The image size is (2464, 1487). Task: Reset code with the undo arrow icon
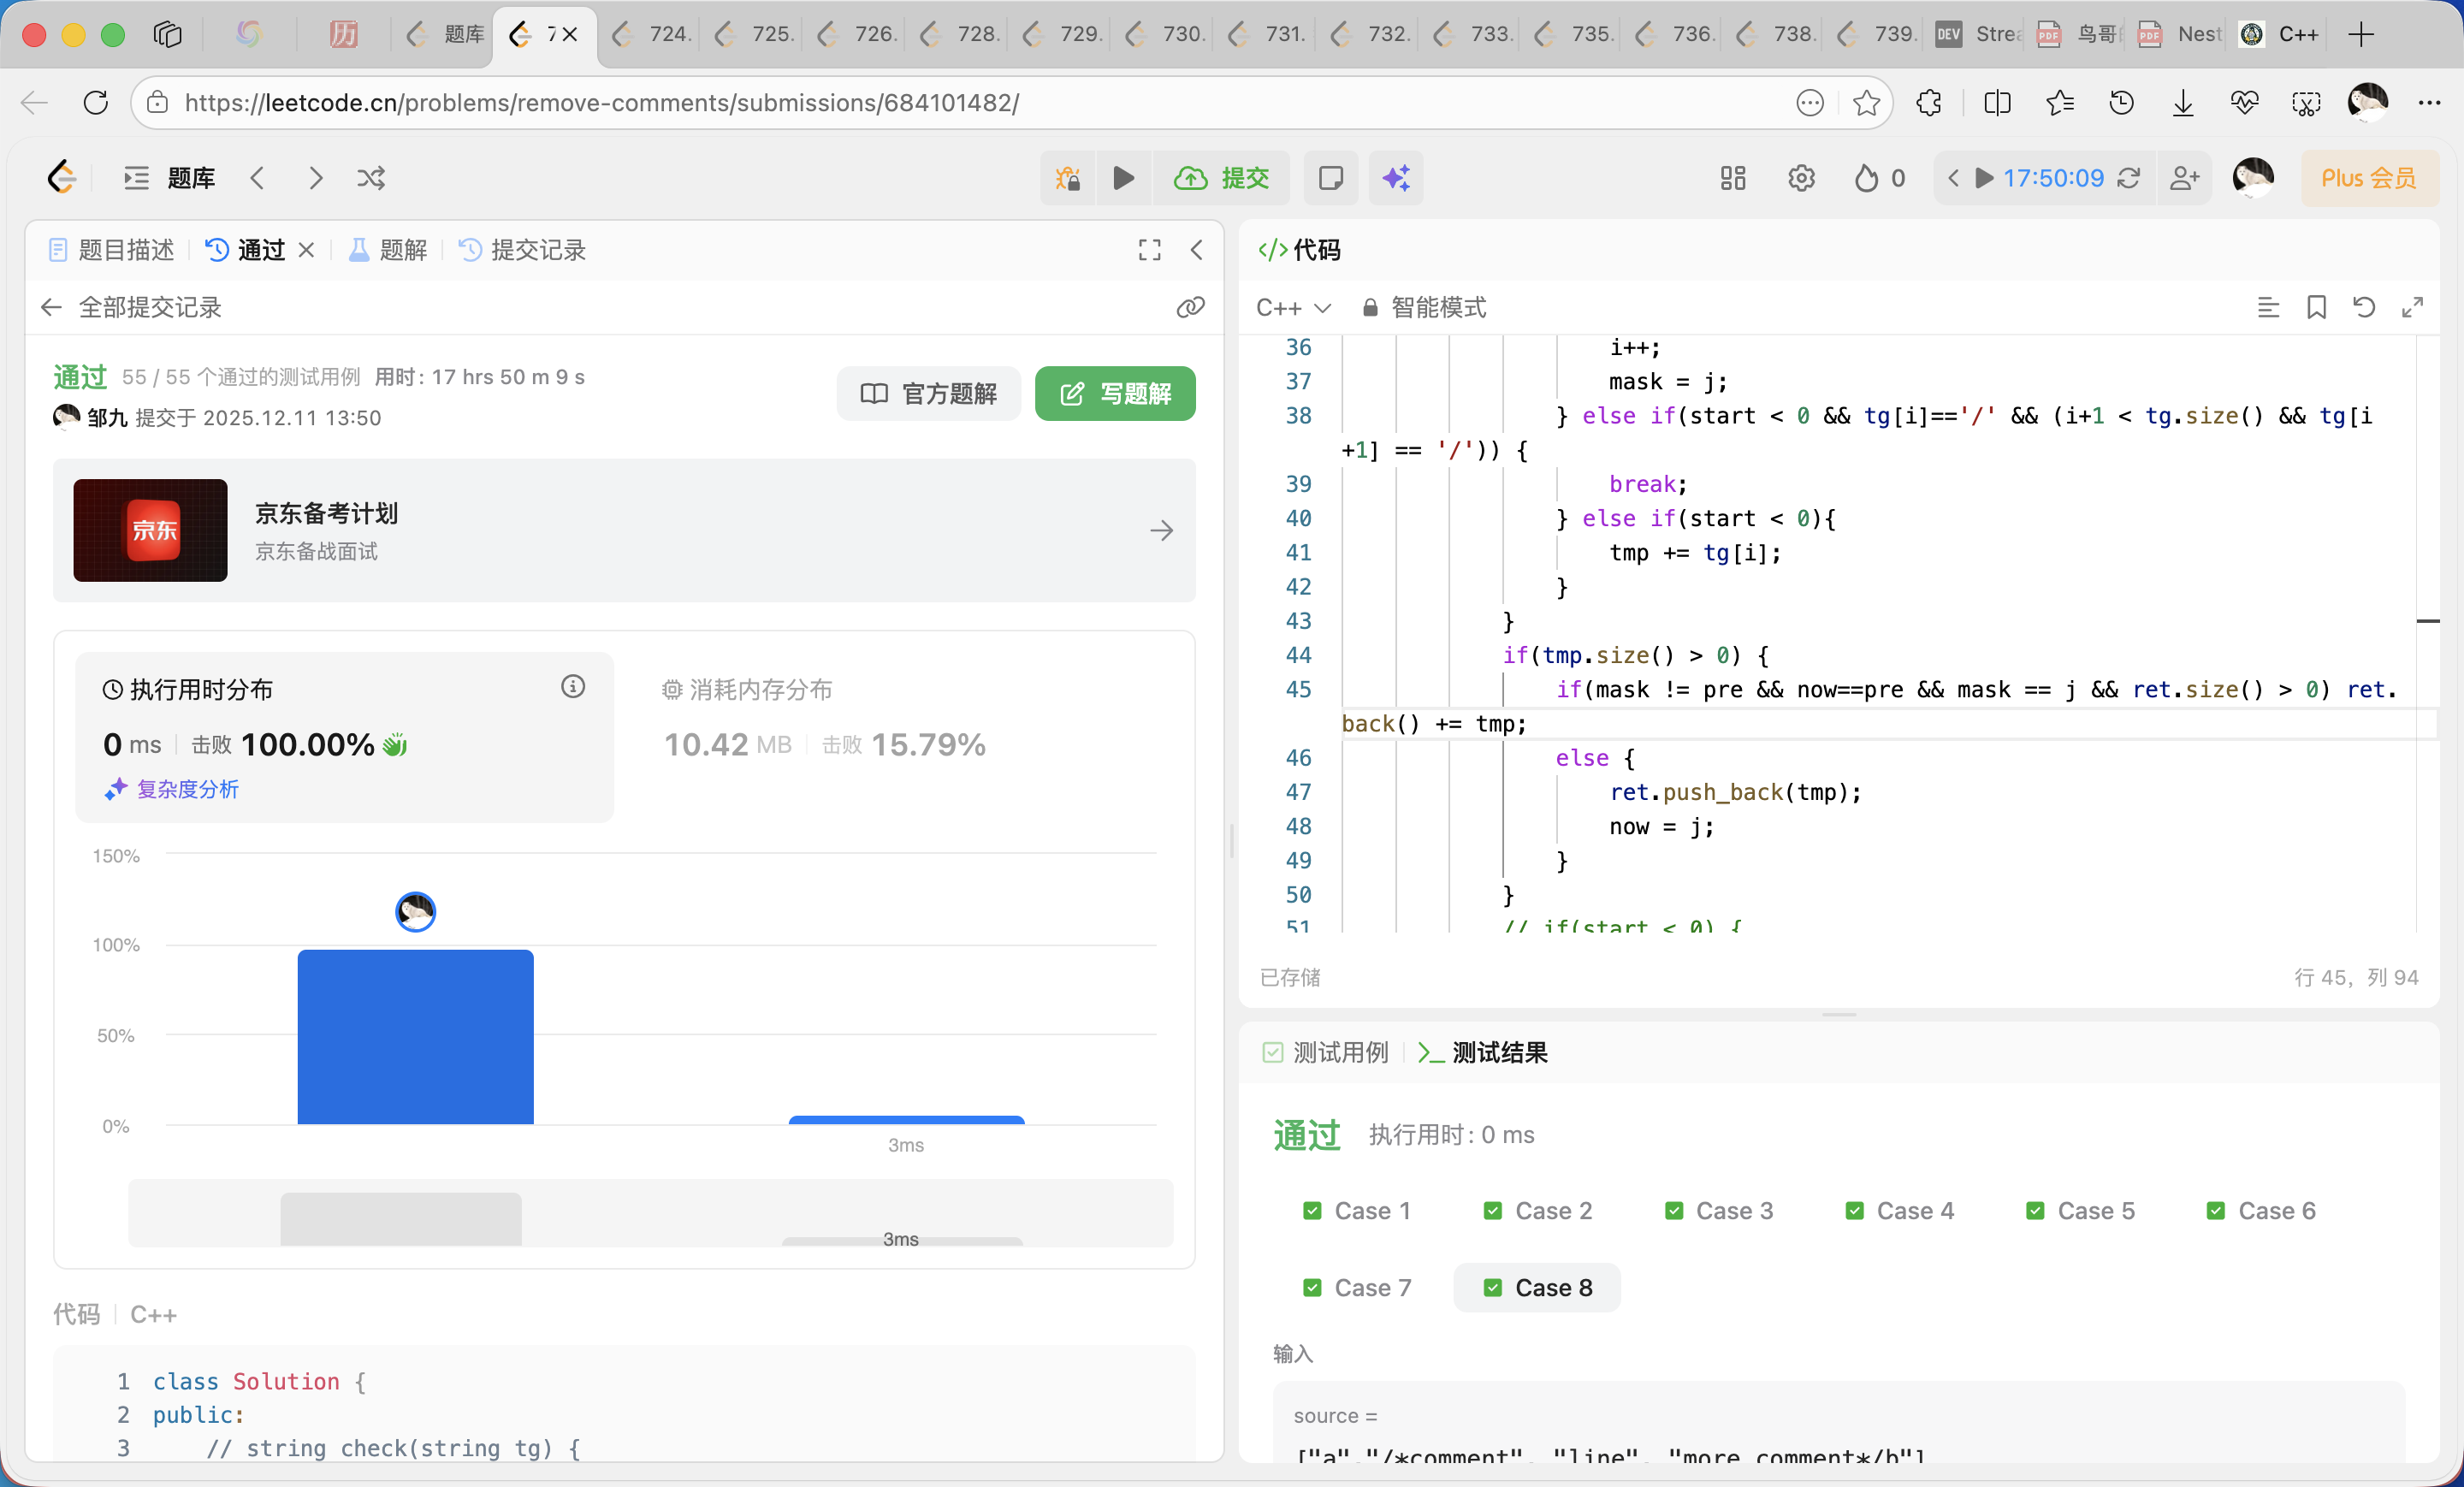[x=2363, y=307]
